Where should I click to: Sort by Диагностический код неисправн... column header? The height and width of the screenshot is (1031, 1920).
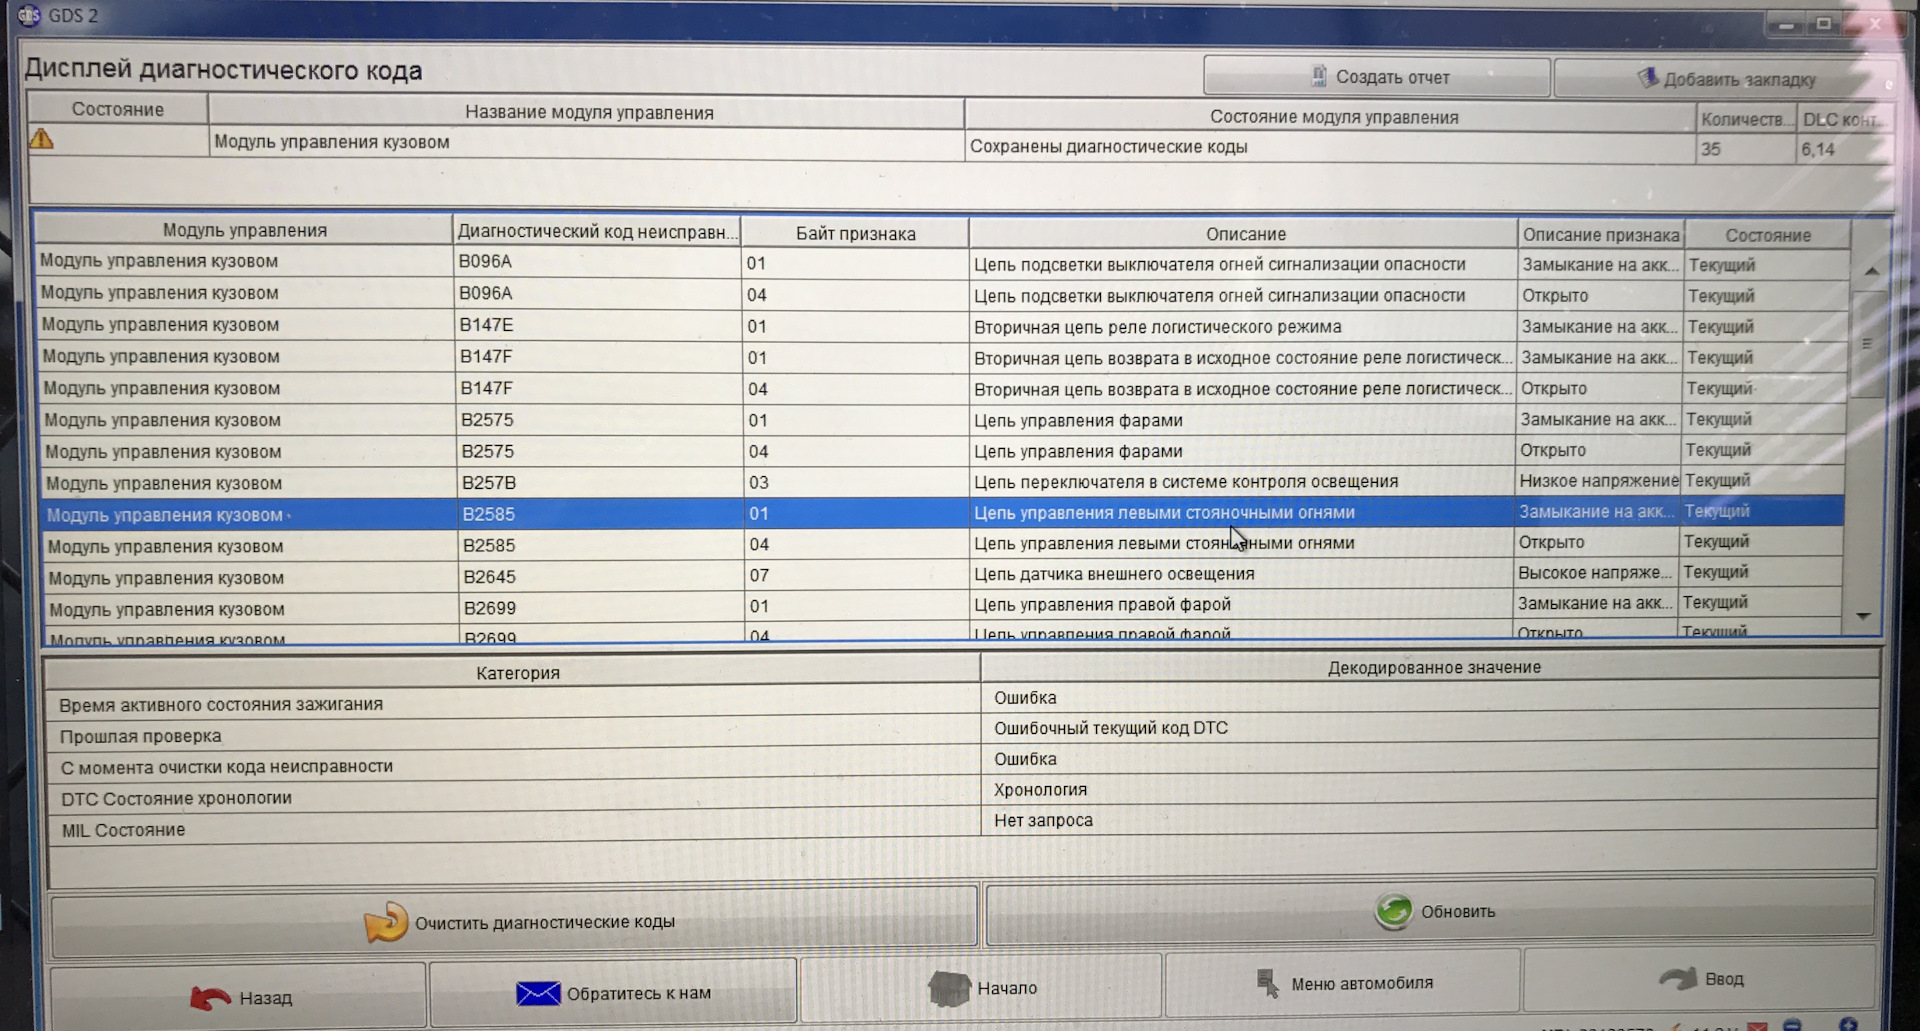tap(597, 232)
